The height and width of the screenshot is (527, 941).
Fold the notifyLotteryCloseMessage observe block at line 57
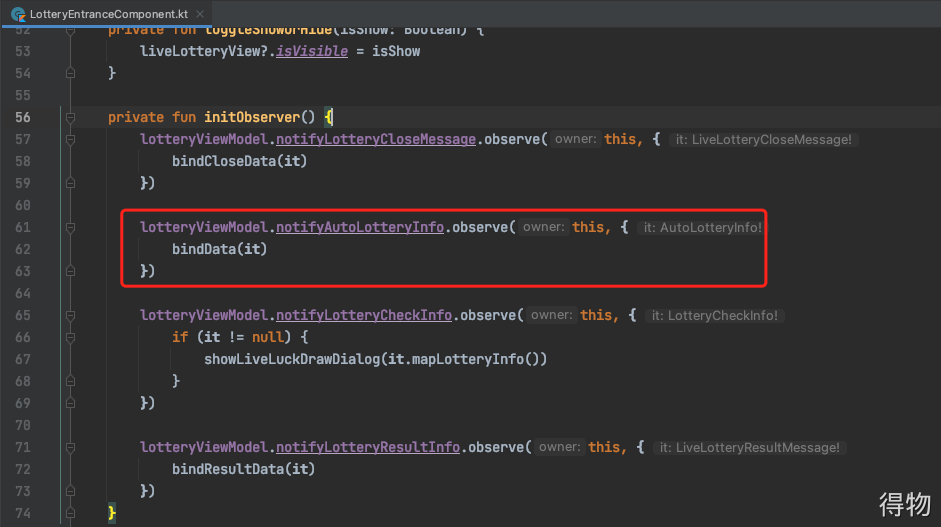[71, 139]
